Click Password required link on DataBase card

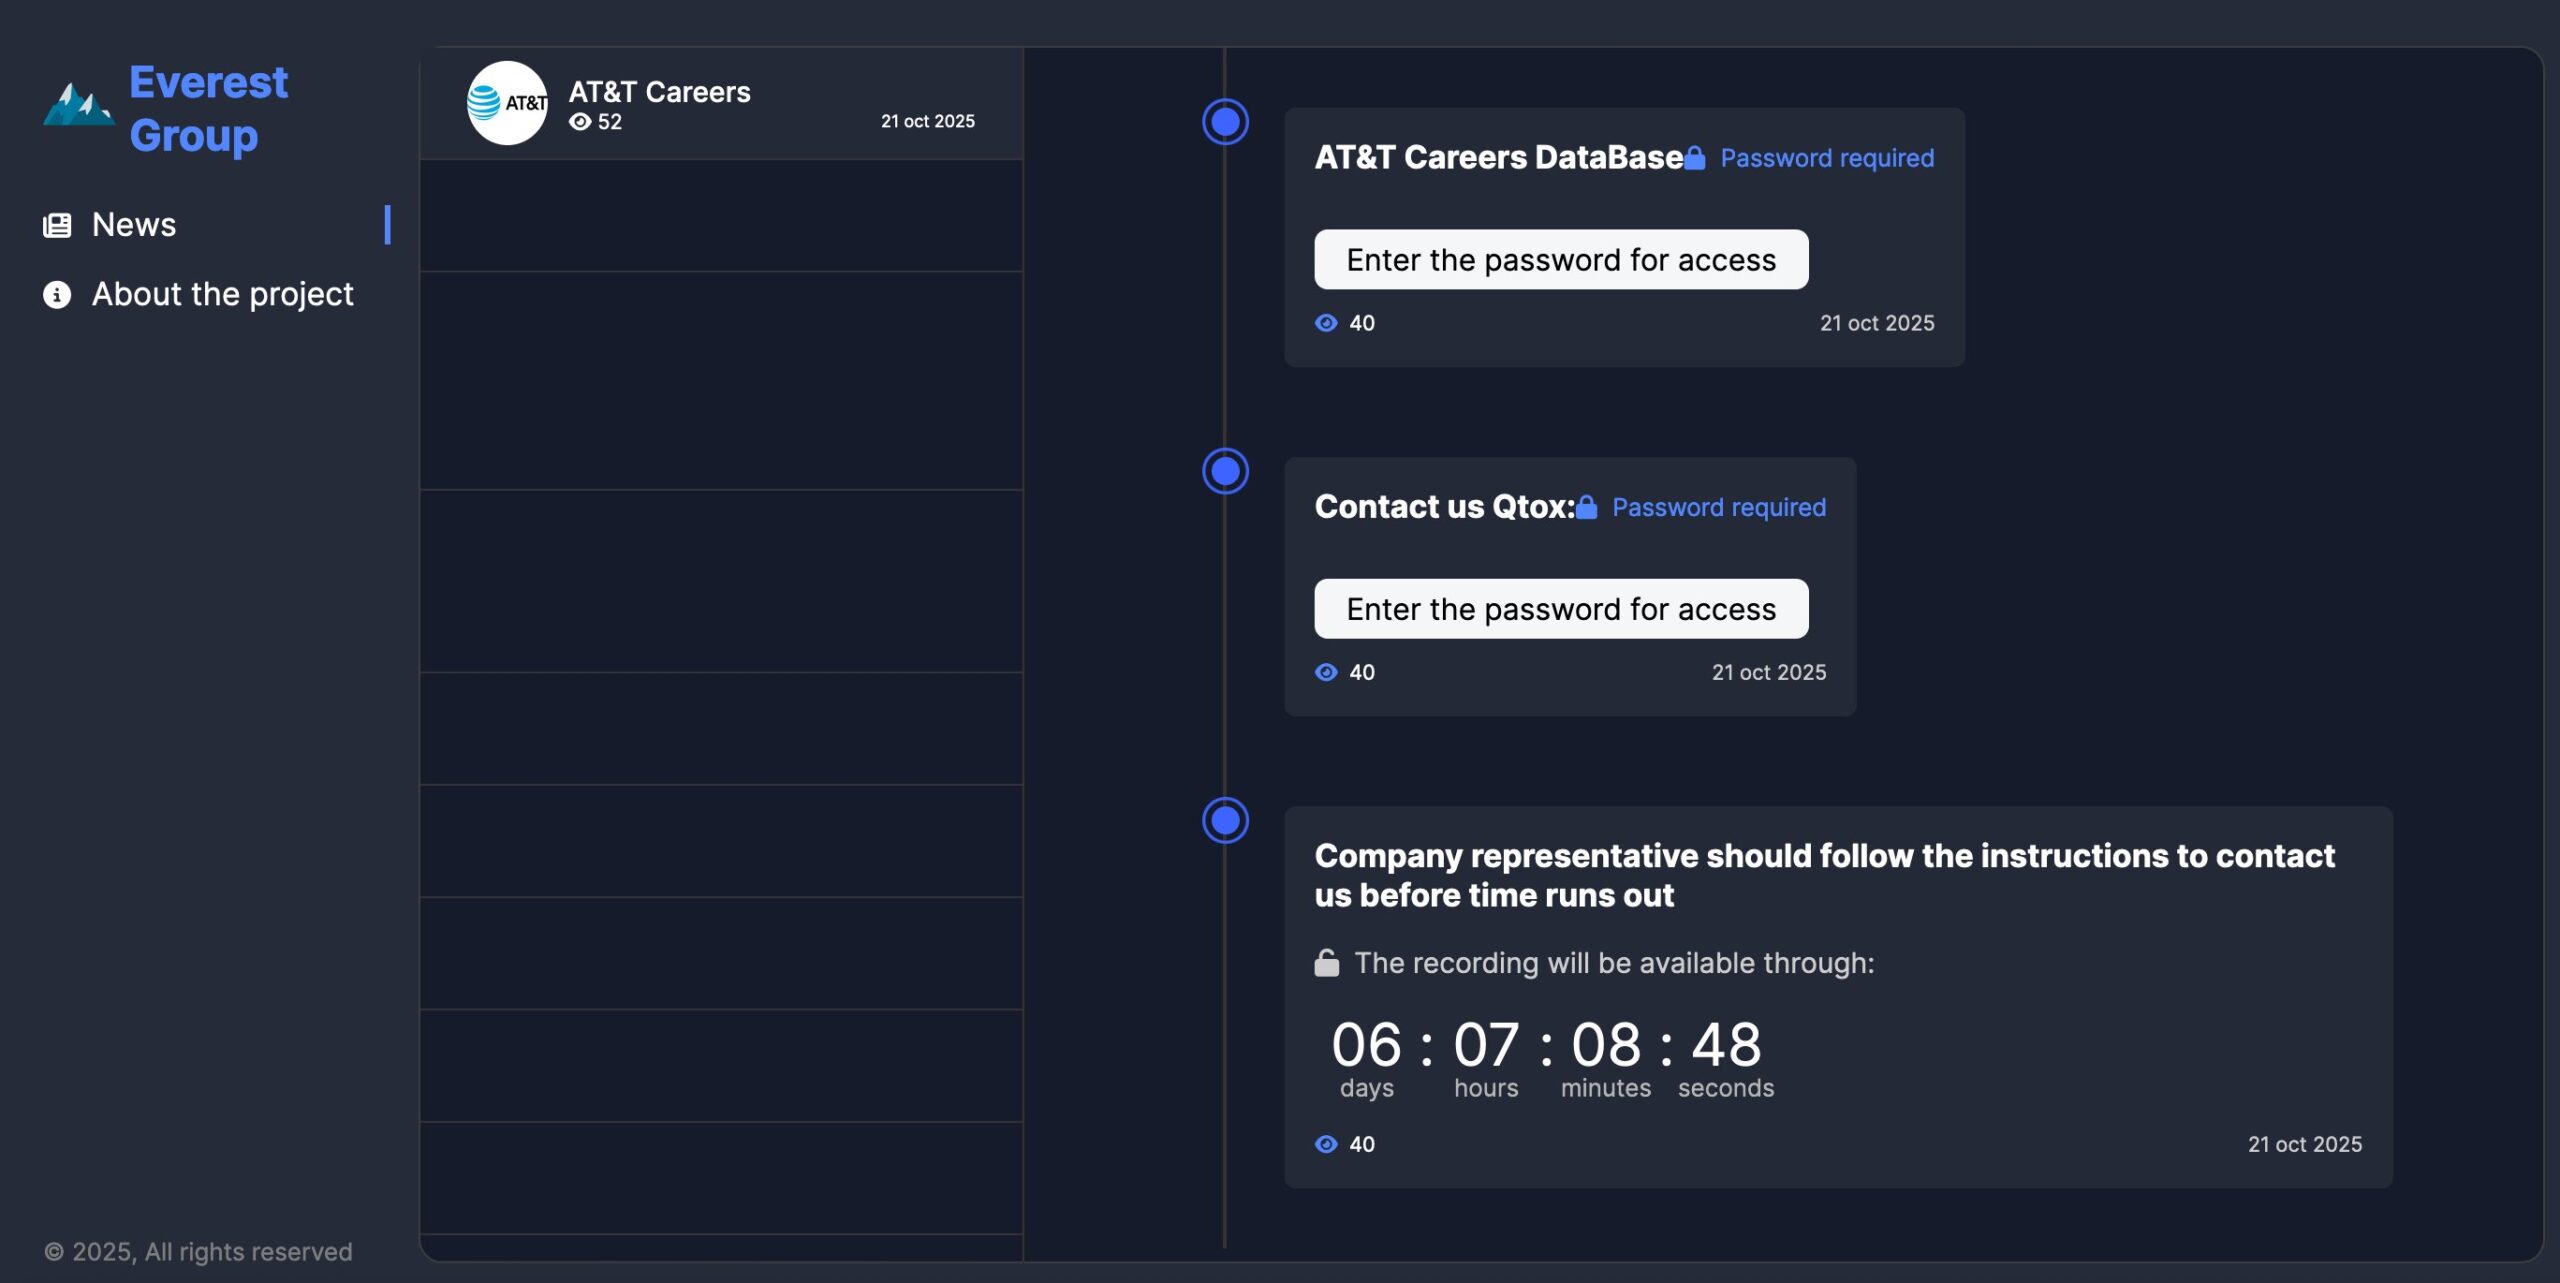pos(1826,158)
